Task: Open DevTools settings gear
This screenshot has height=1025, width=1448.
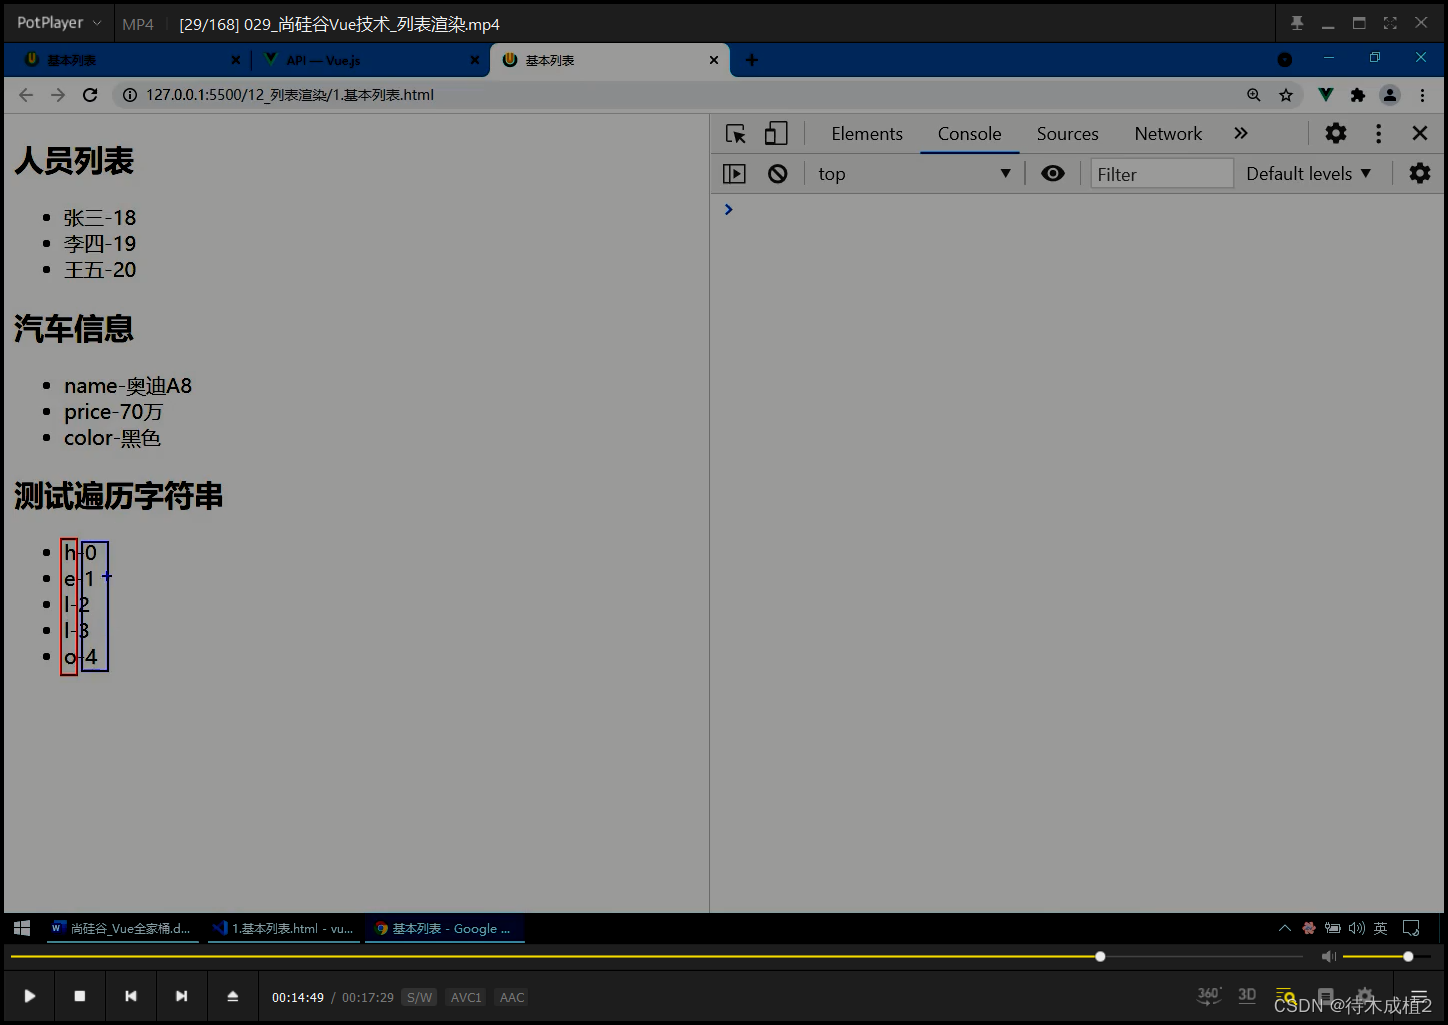Action: (x=1336, y=133)
